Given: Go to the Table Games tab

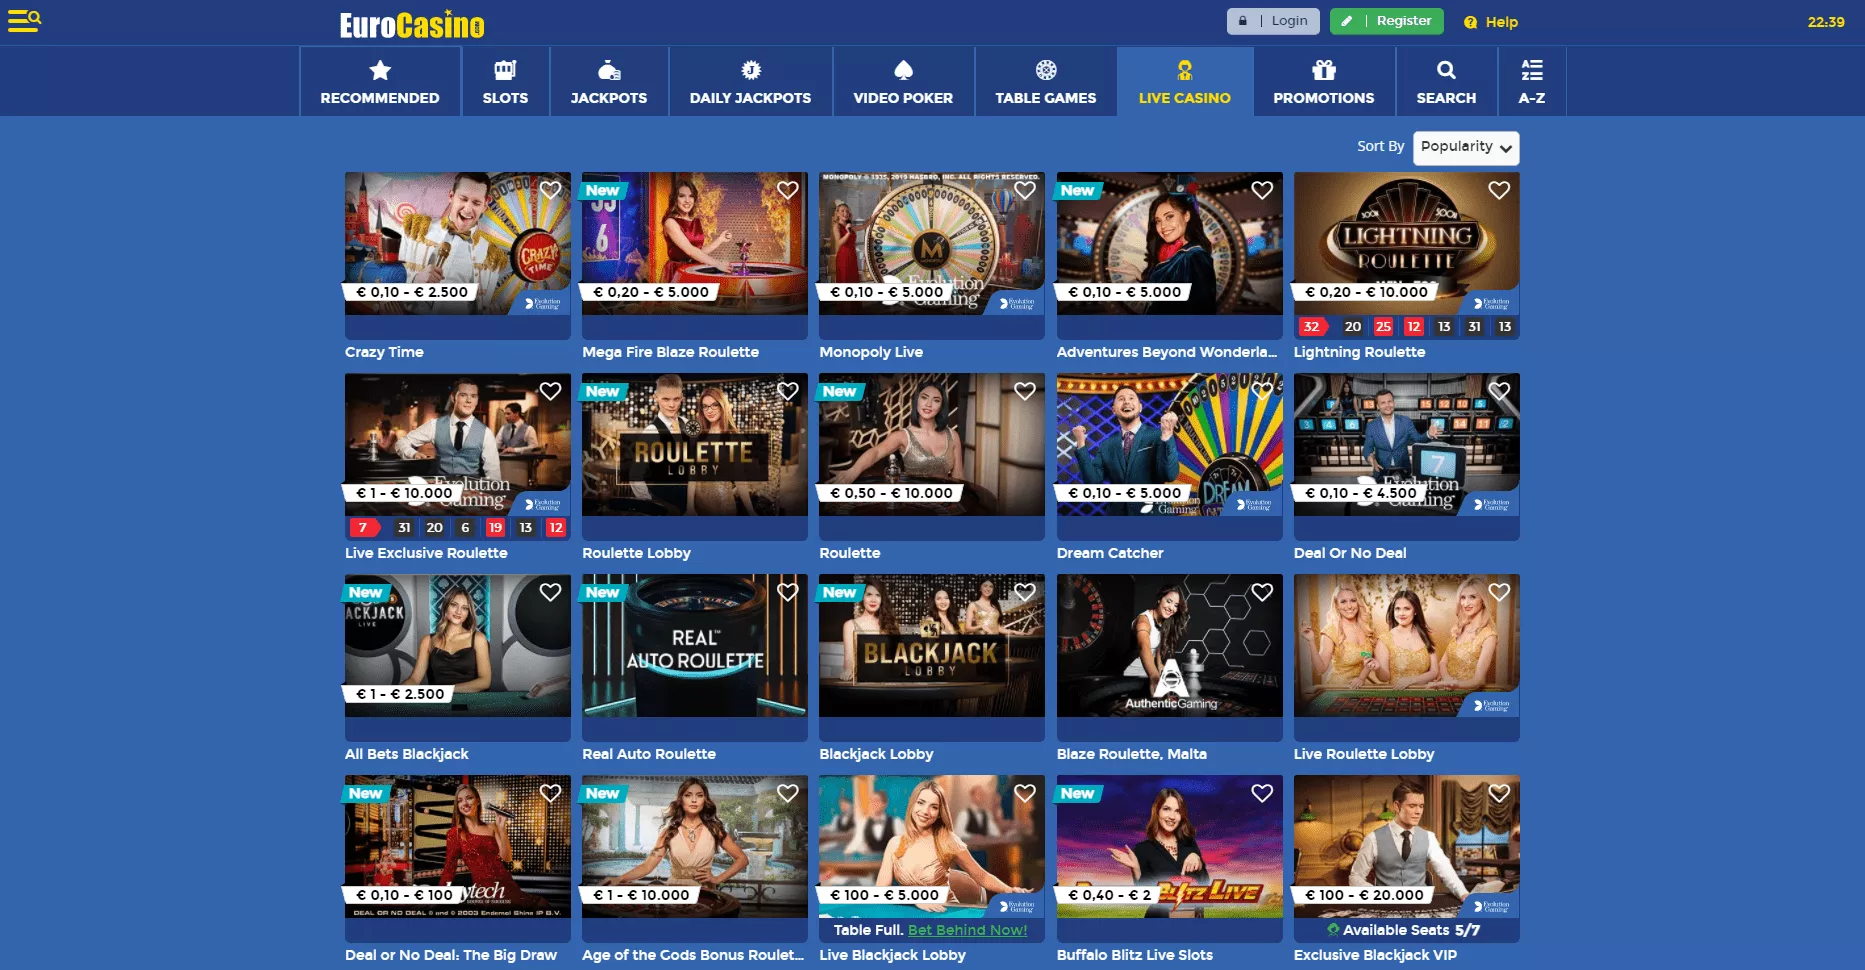Looking at the screenshot, I should (x=1045, y=82).
